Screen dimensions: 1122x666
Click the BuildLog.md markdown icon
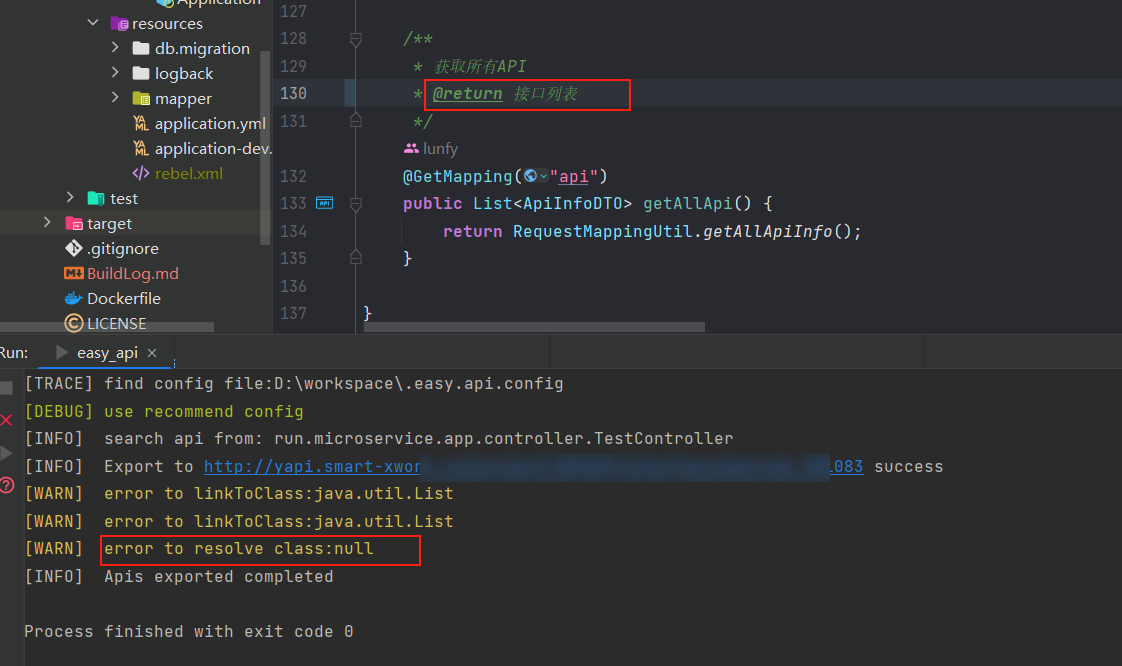pos(74,273)
